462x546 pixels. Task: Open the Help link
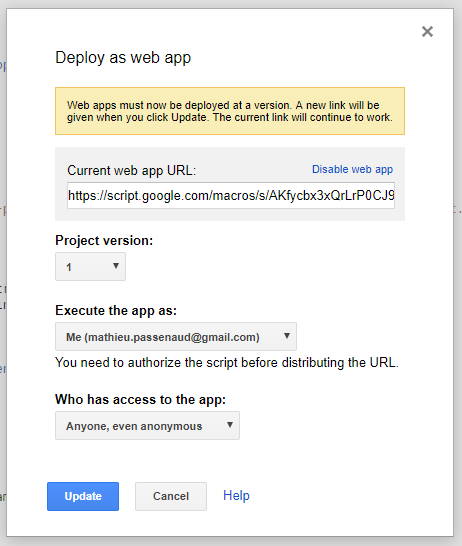236,496
